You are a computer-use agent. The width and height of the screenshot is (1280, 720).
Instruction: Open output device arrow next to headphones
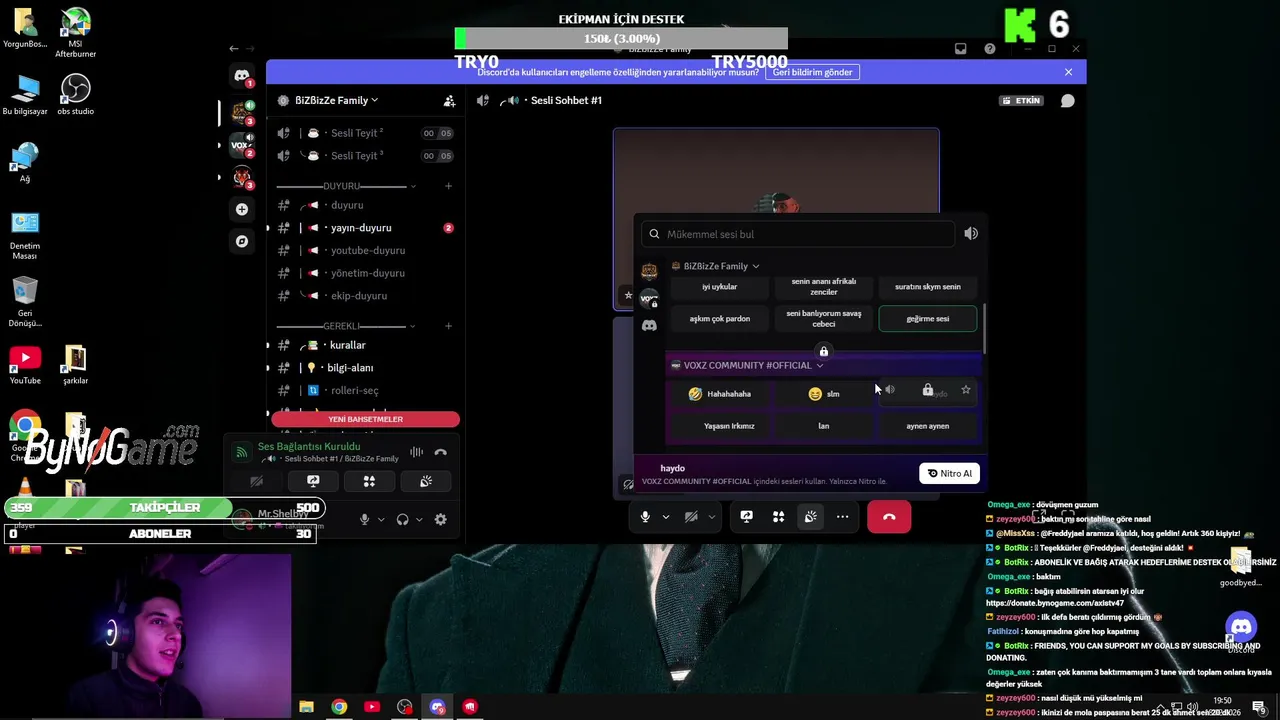(419, 519)
